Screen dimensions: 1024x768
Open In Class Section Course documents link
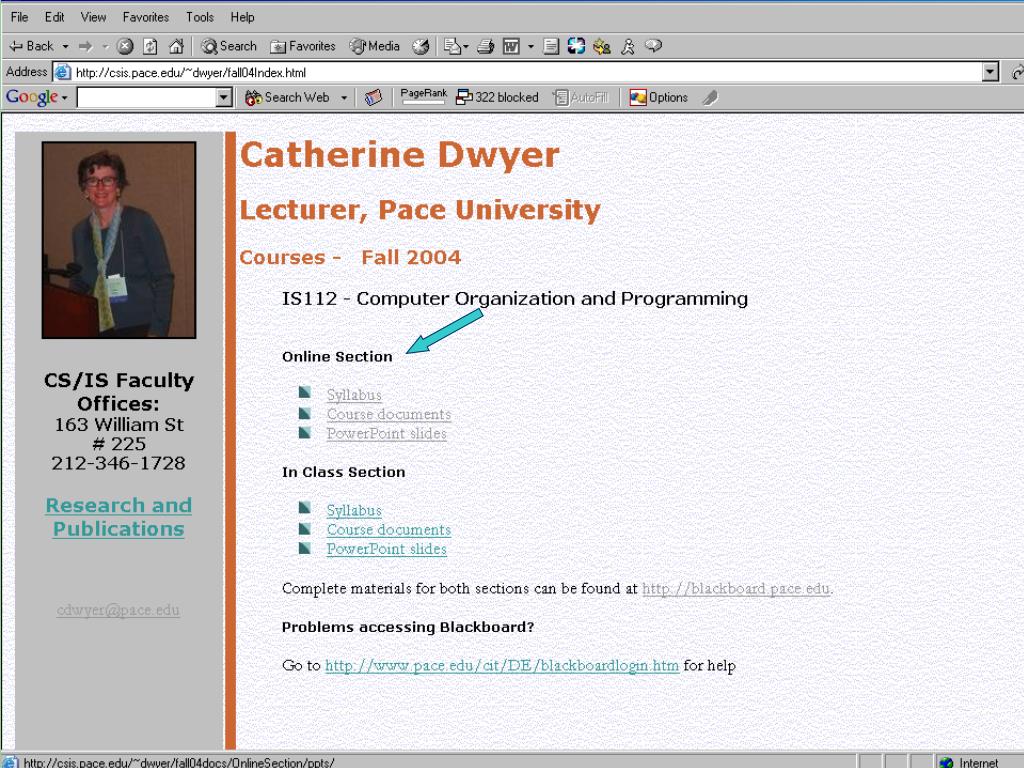(389, 530)
